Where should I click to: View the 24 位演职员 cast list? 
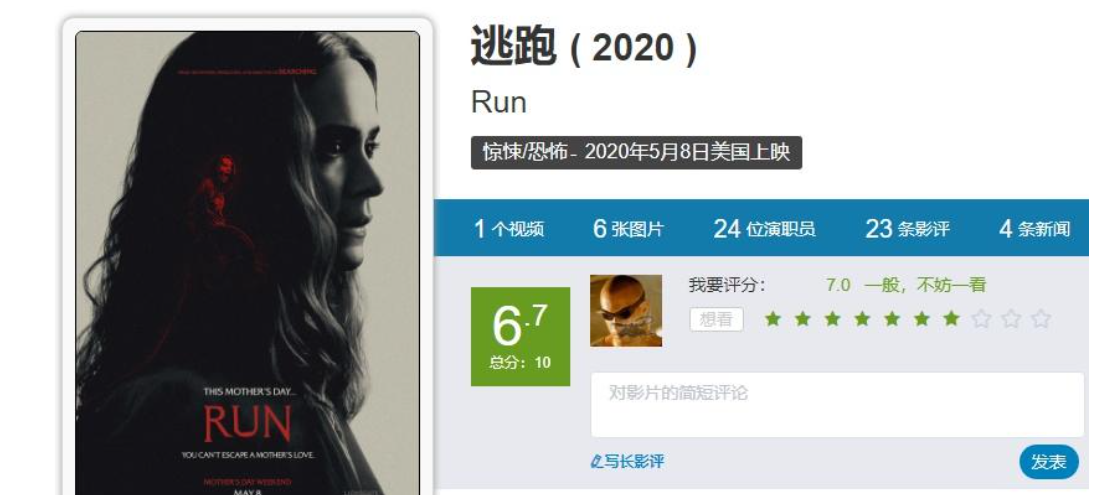[x=764, y=228]
